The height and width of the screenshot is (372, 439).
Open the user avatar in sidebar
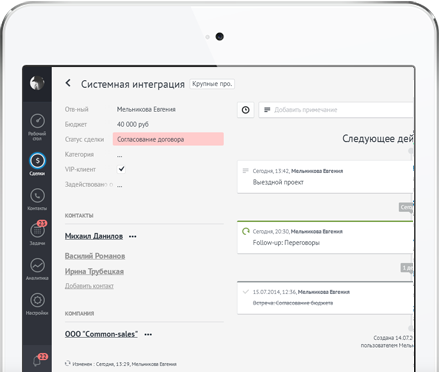pyautogui.click(x=37, y=83)
